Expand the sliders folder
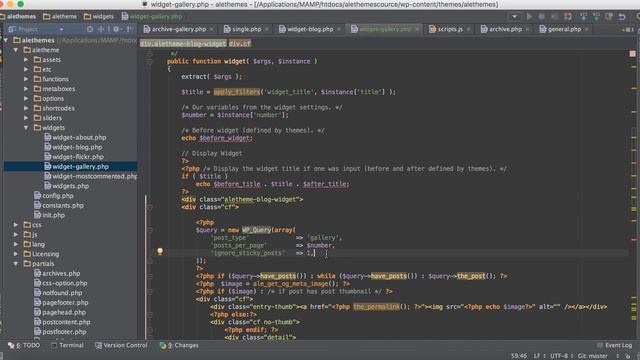Viewport: 640px width, 360px height. click(26, 118)
